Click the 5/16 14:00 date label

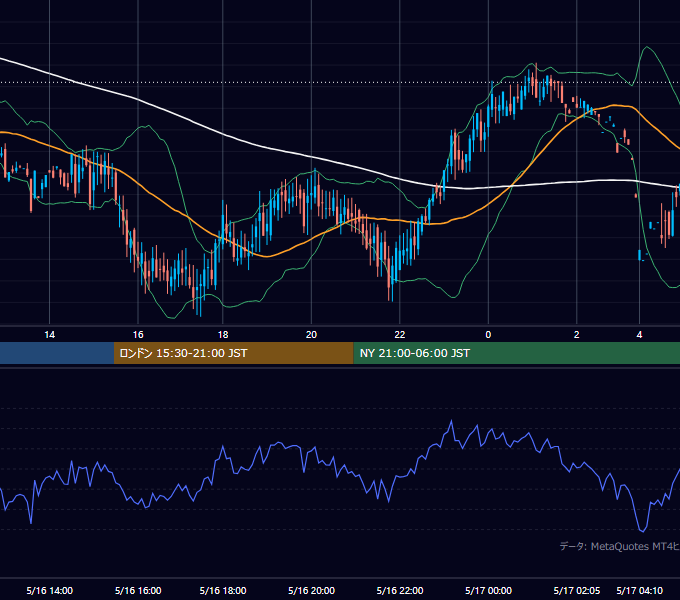49,590
